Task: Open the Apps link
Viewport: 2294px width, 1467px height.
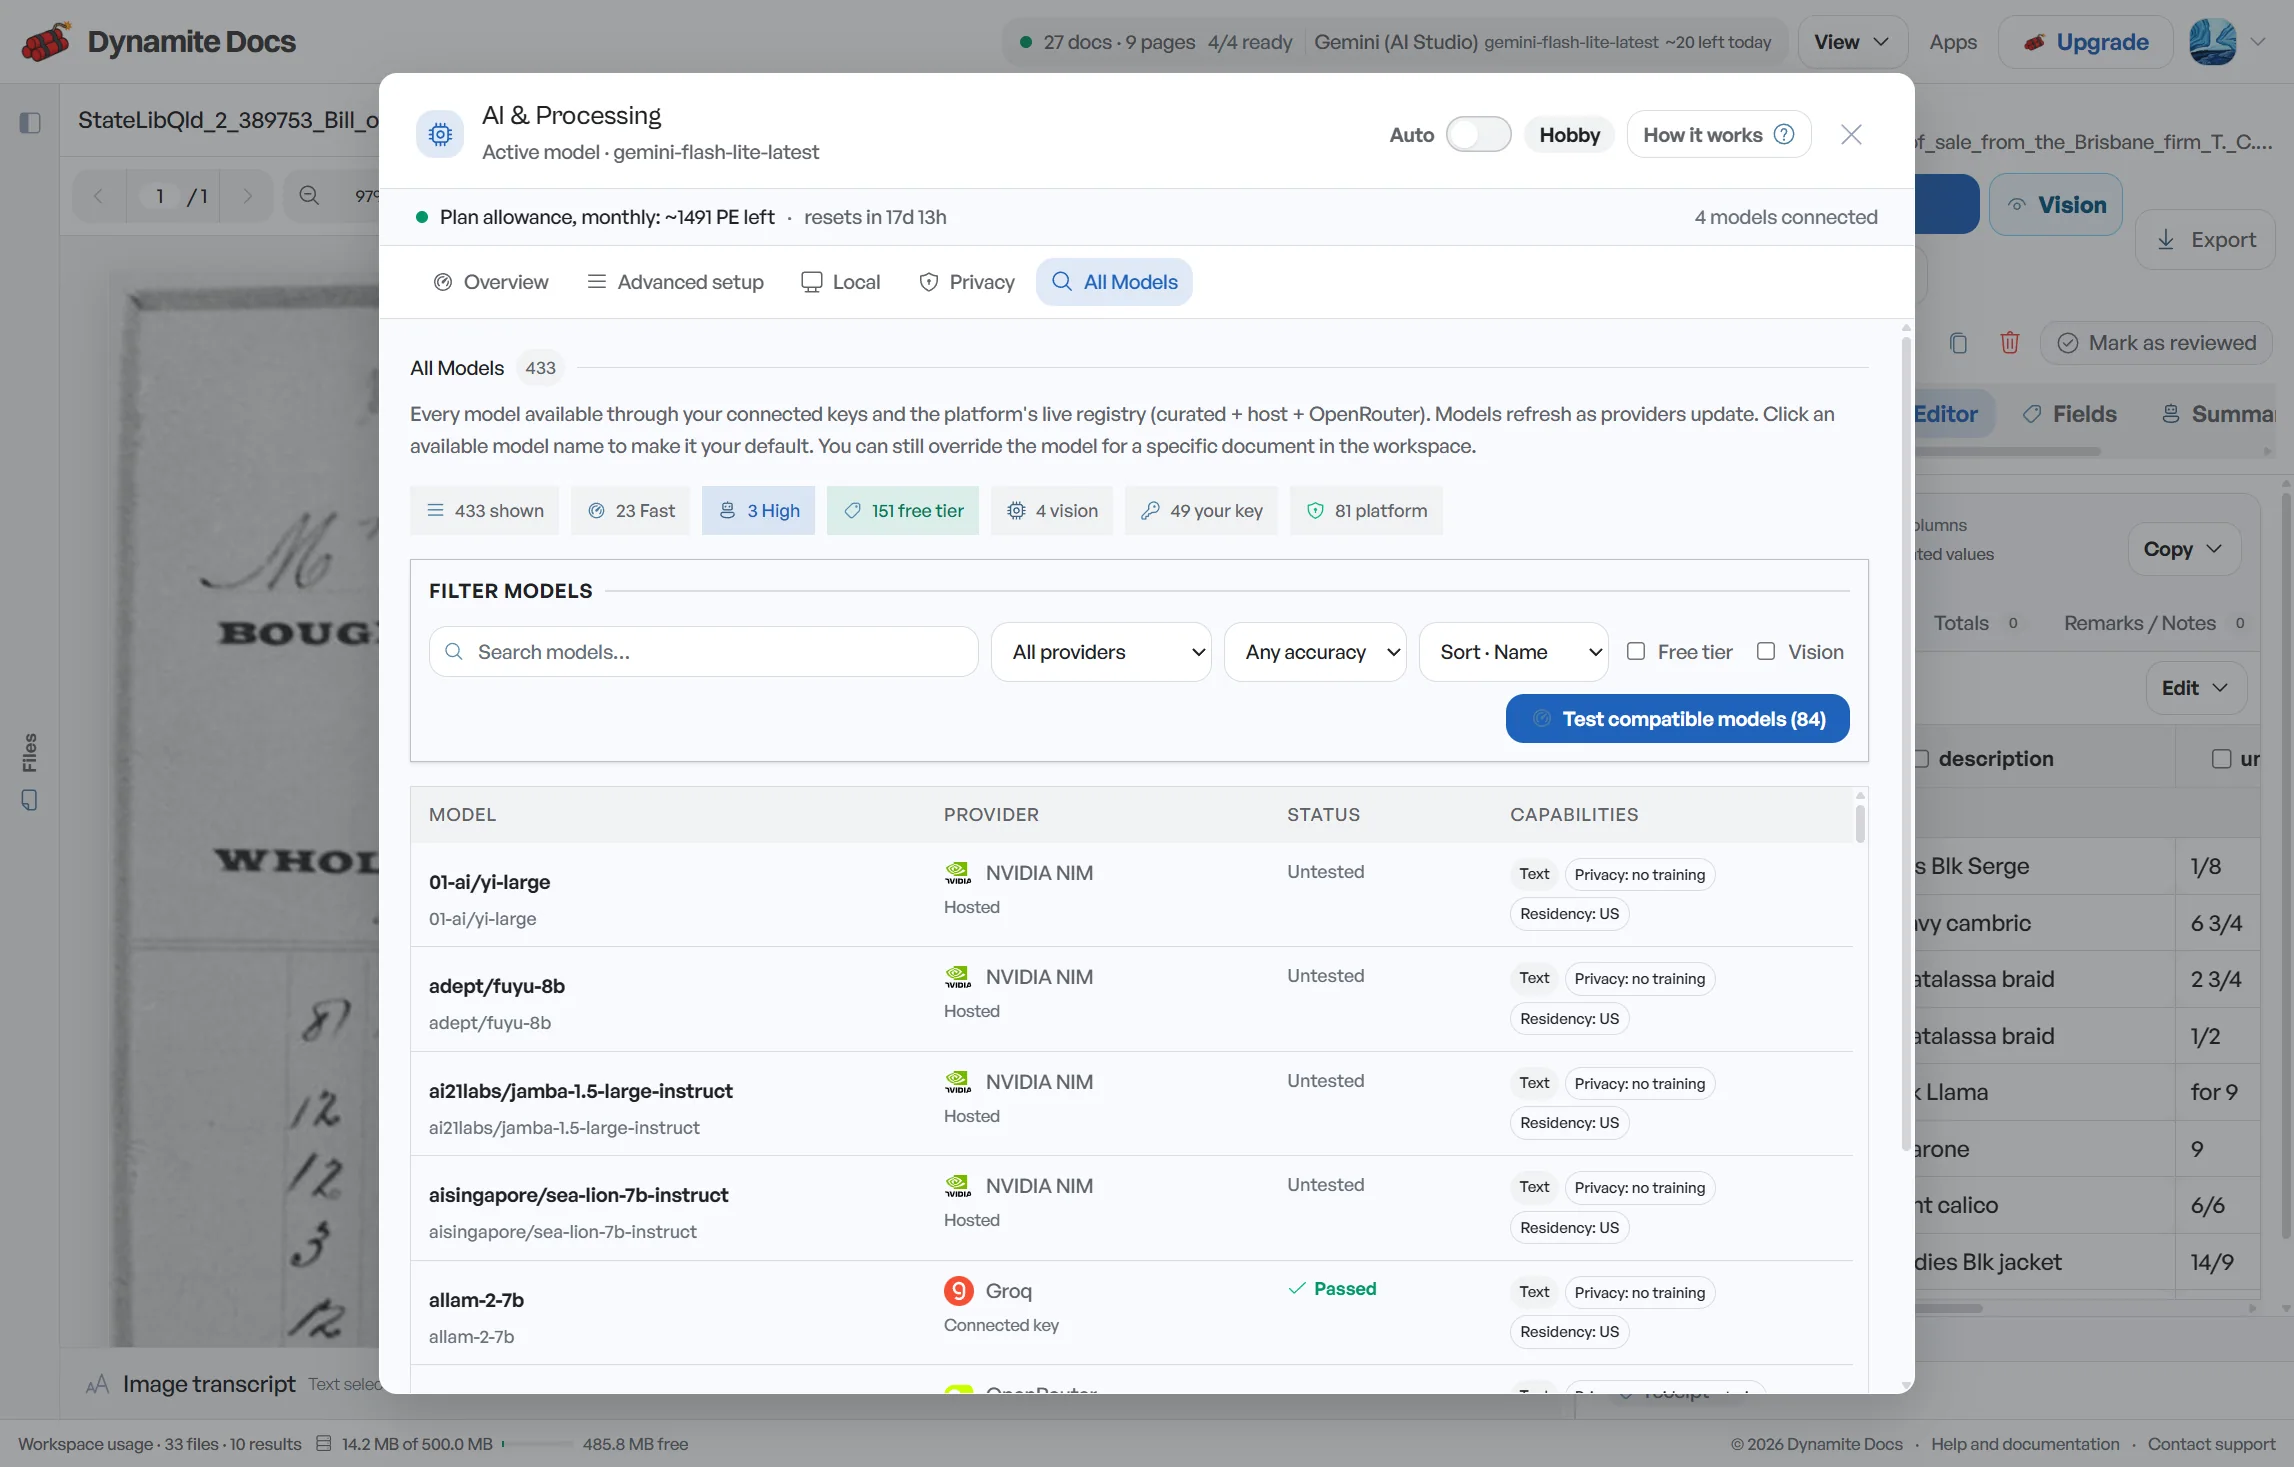Action: tap(1953, 42)
